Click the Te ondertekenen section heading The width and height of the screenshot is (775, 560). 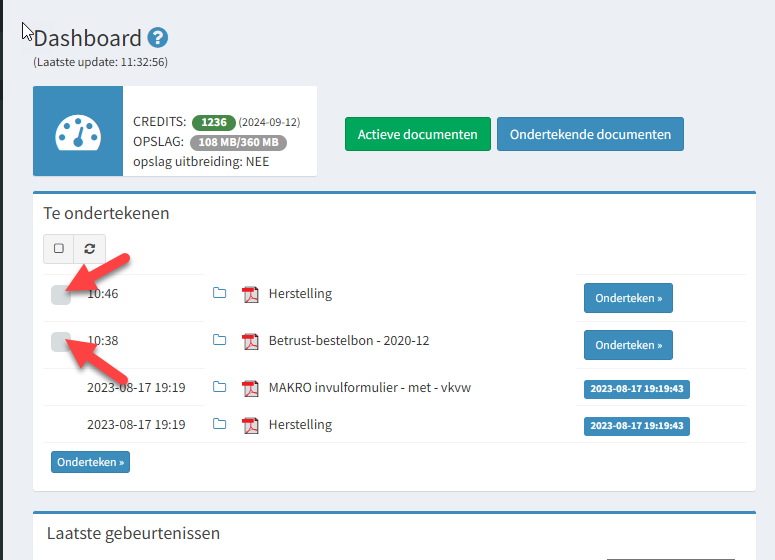coord(106,213)
